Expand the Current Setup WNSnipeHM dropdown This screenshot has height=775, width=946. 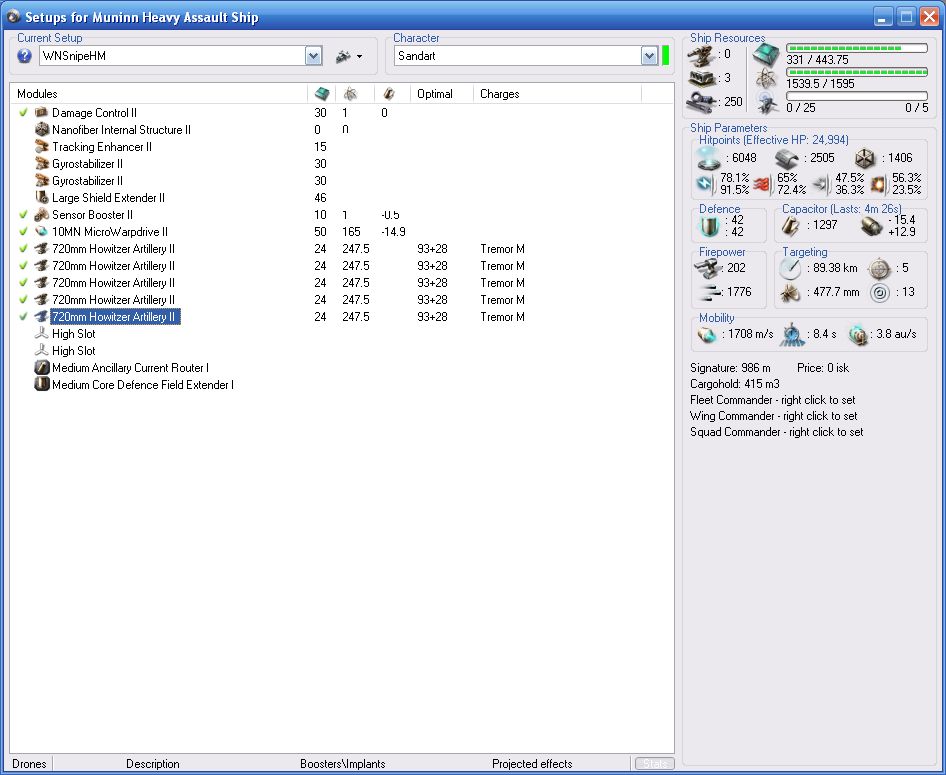click(x=313, y=56)
